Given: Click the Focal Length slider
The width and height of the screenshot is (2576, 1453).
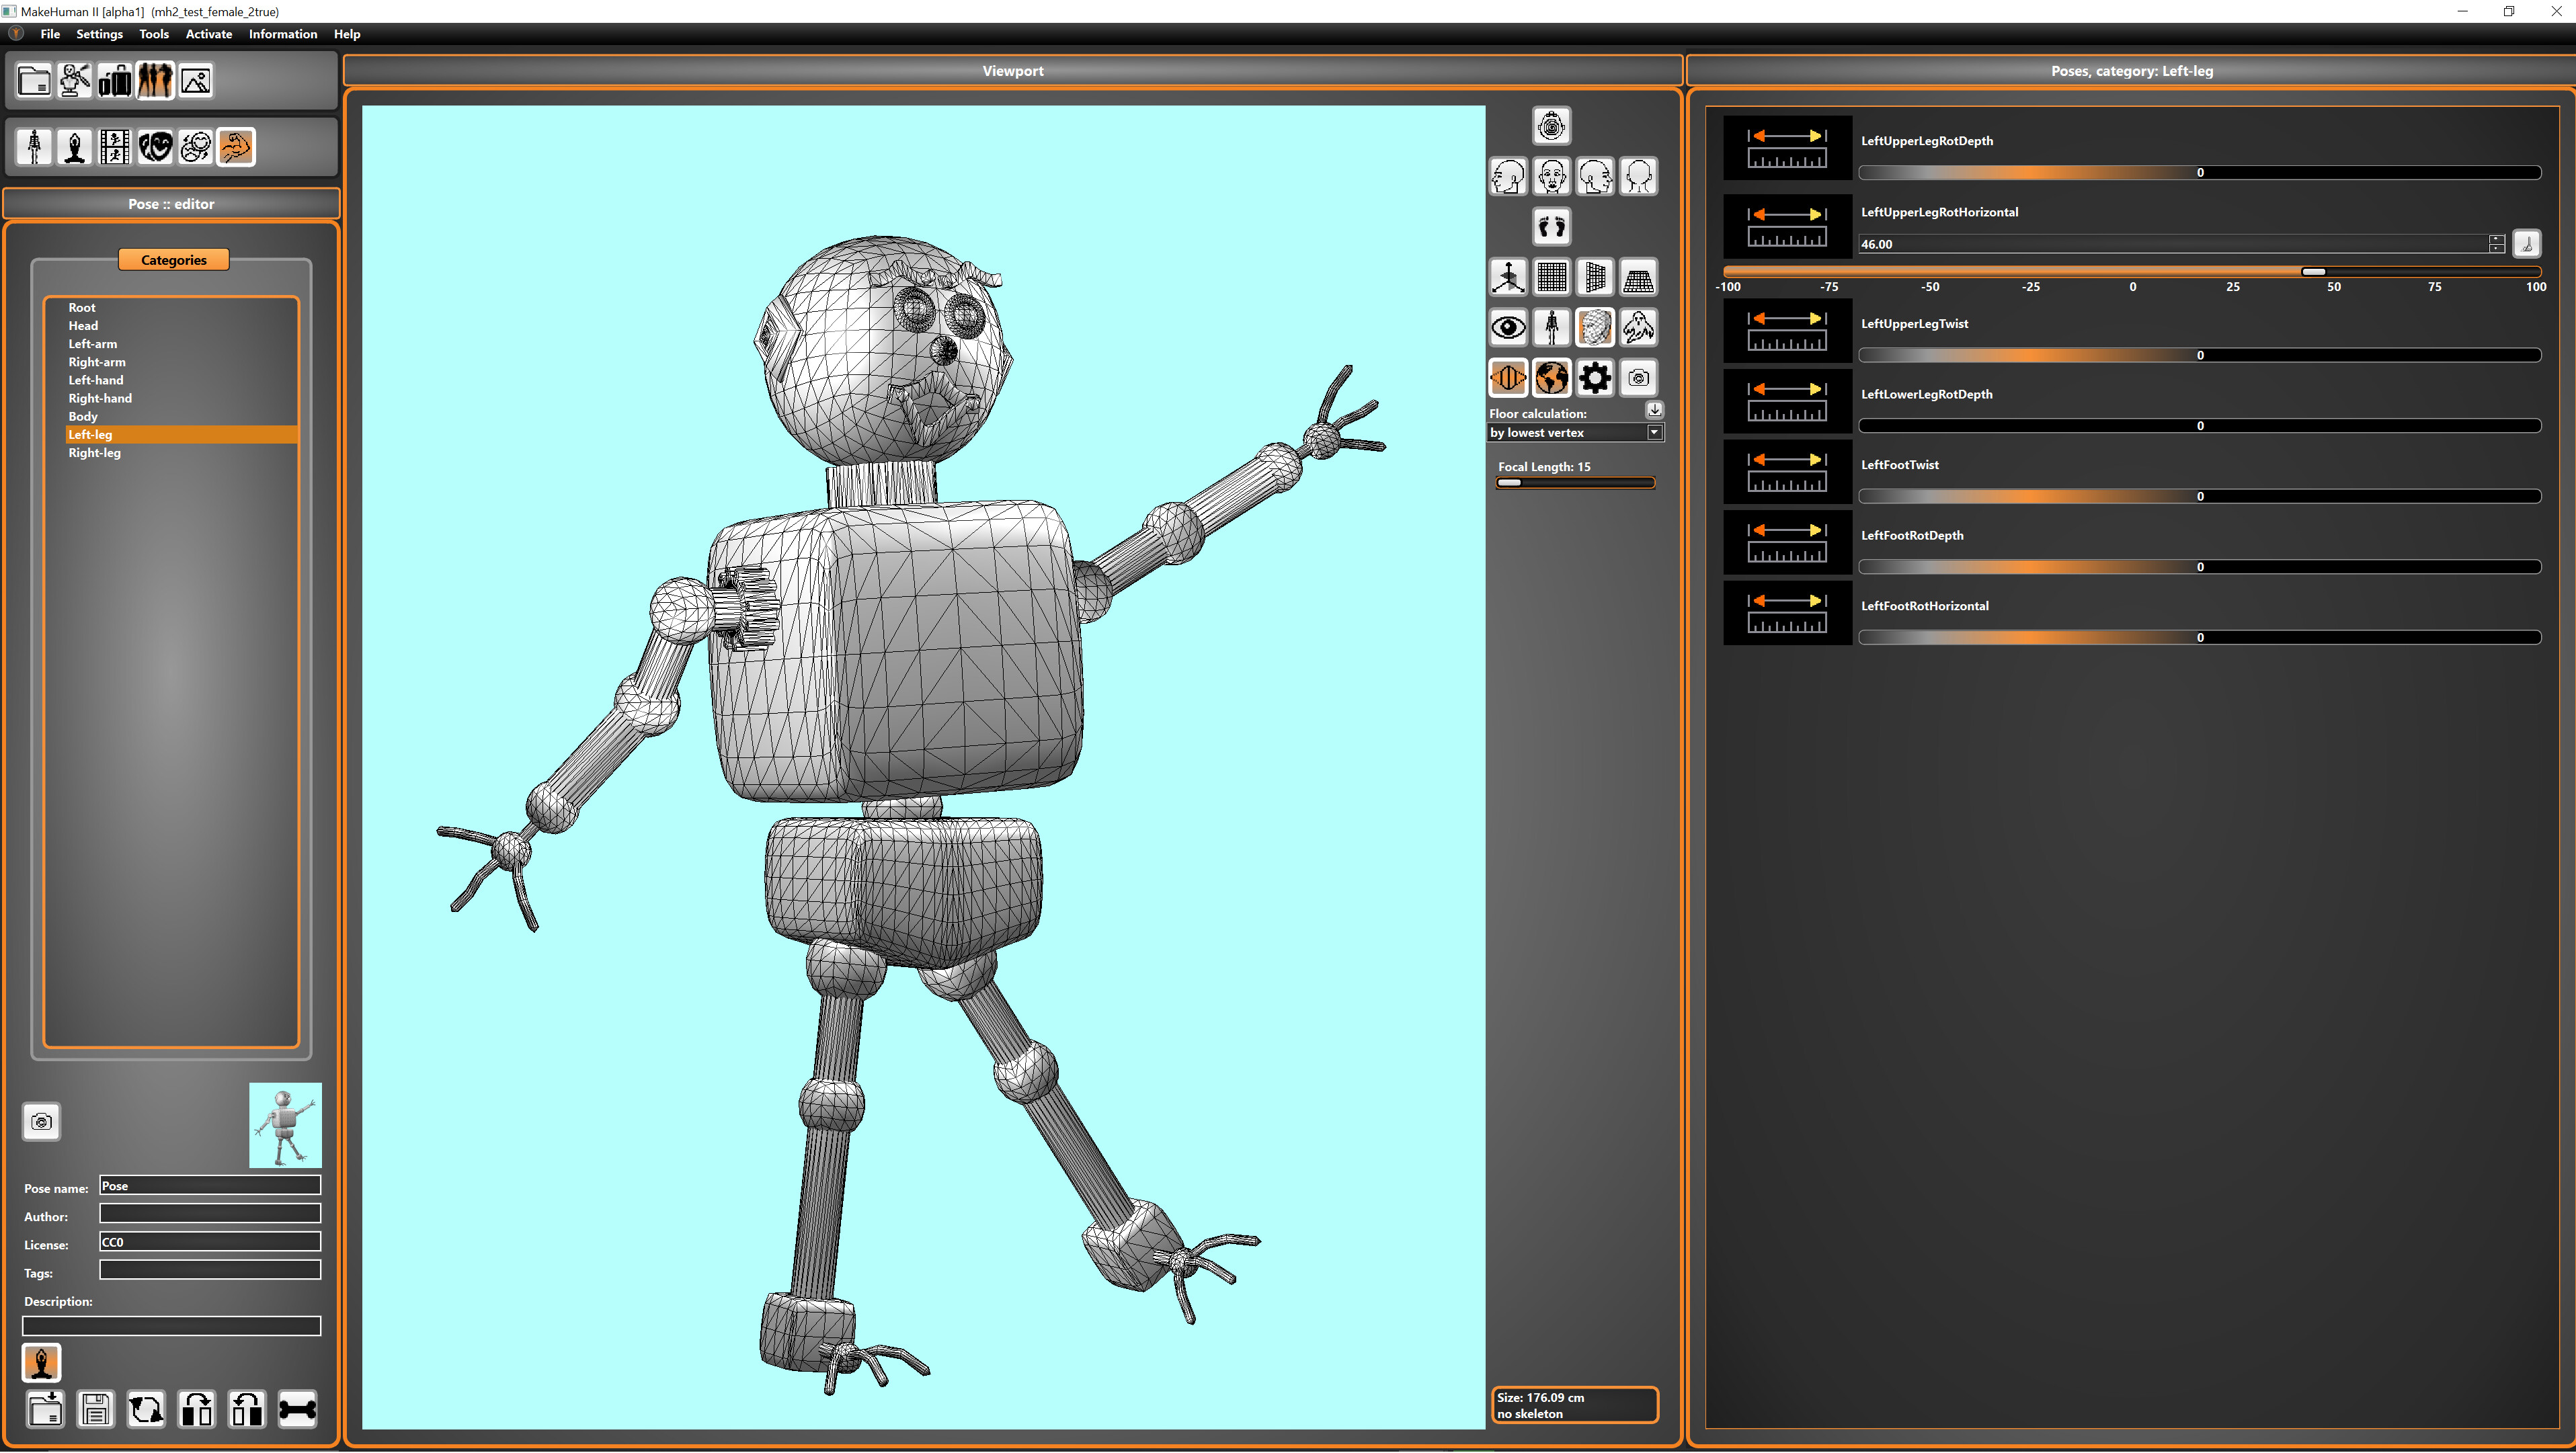Looking at the screenshot, I should click(x=1575, y=483).
